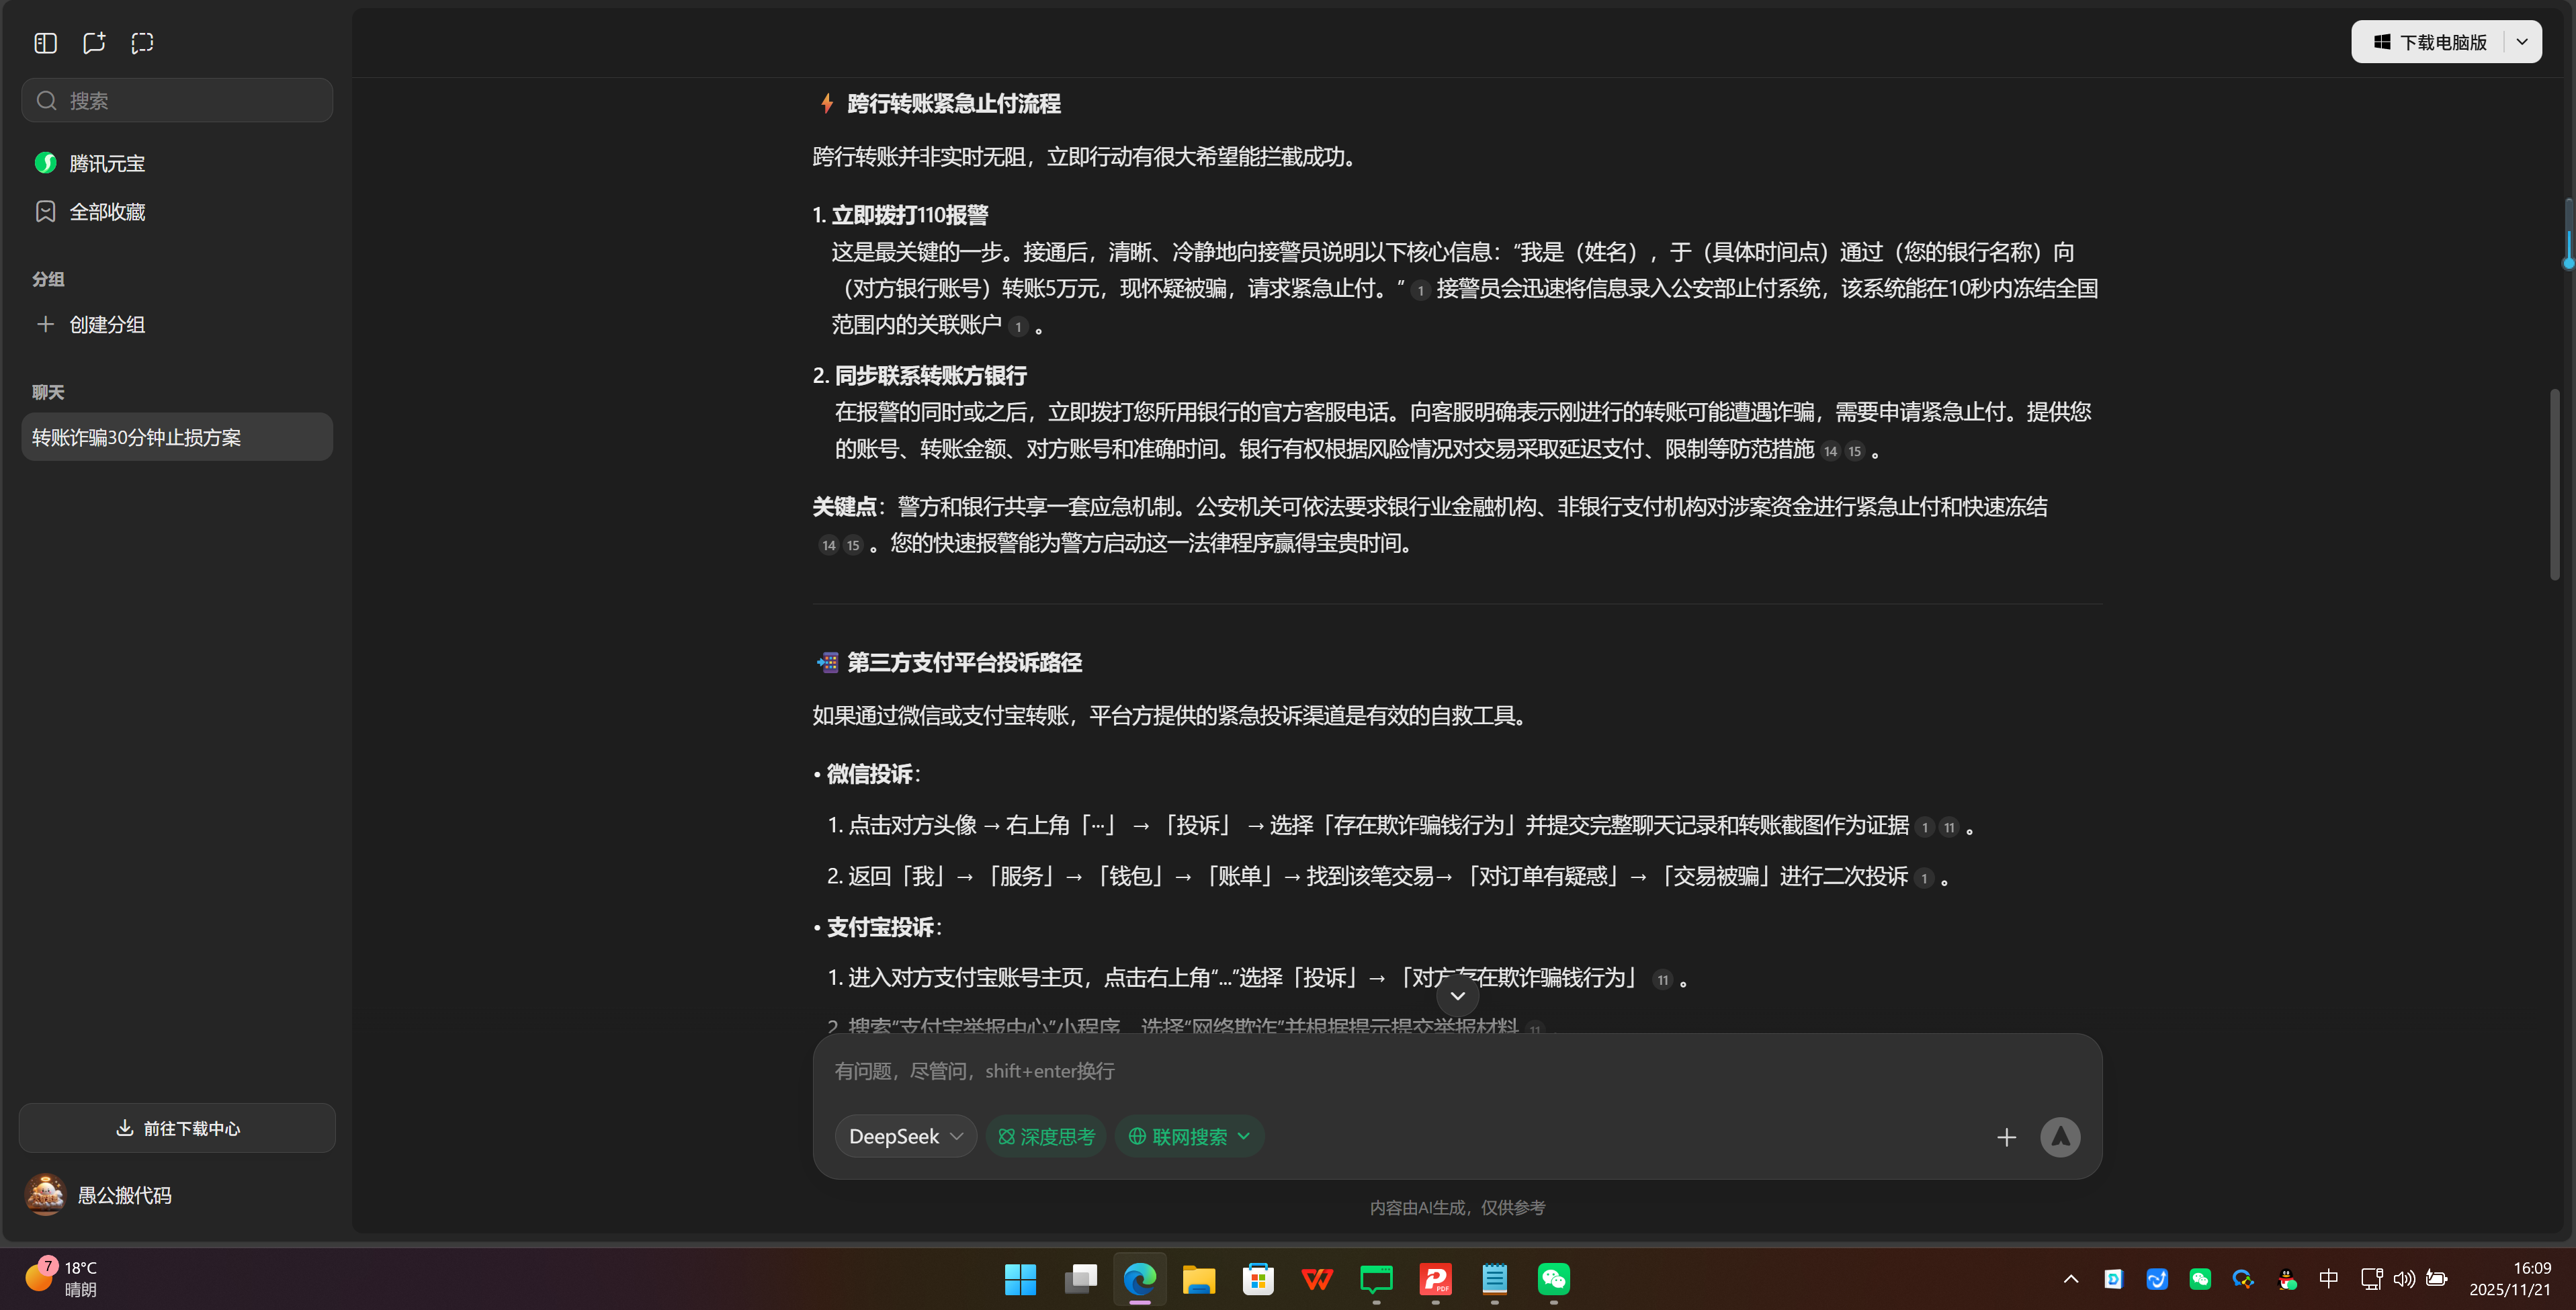Select chat 转账诈骗30分钟止损方案
Screen dimensions: 2576x1310
[x=176, y=437]
